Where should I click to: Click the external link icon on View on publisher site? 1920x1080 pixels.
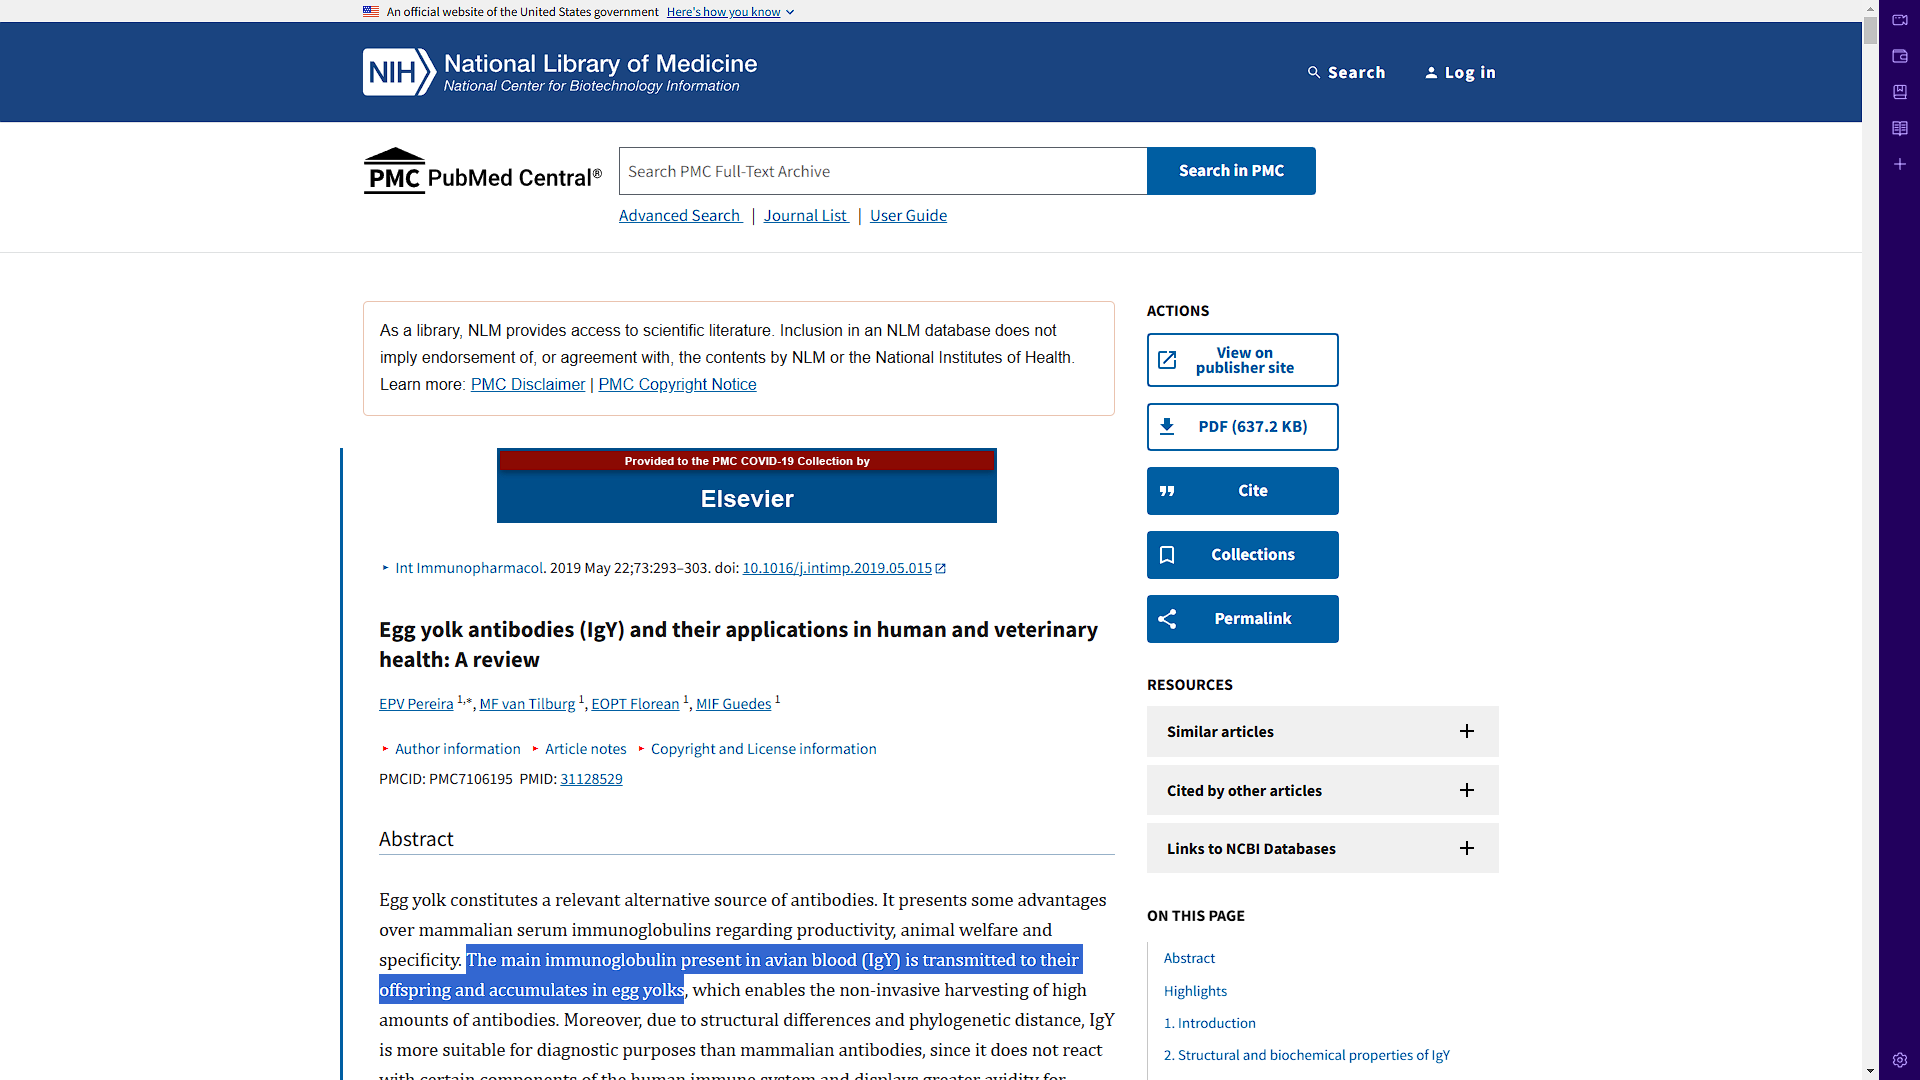tap(1167, 360)
